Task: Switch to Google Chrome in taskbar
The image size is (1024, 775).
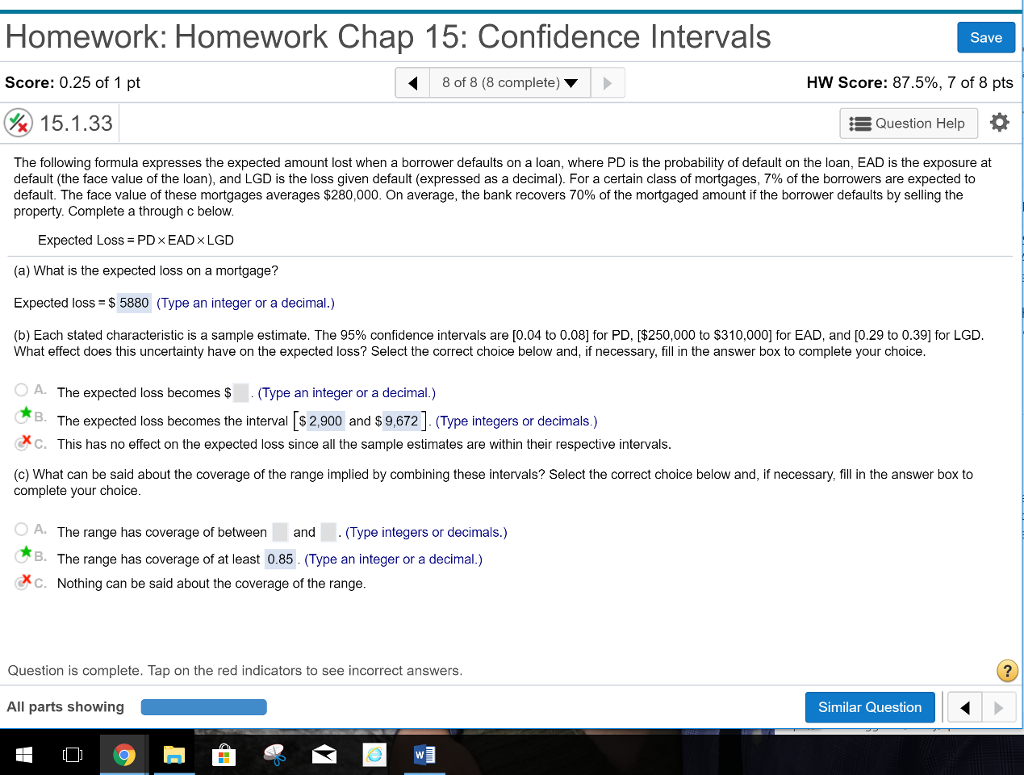Action: (124, 755)
